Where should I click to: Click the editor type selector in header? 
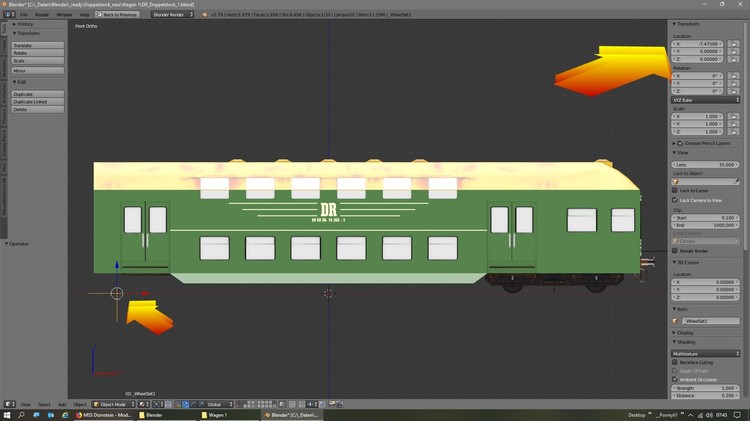coord(9,15)
